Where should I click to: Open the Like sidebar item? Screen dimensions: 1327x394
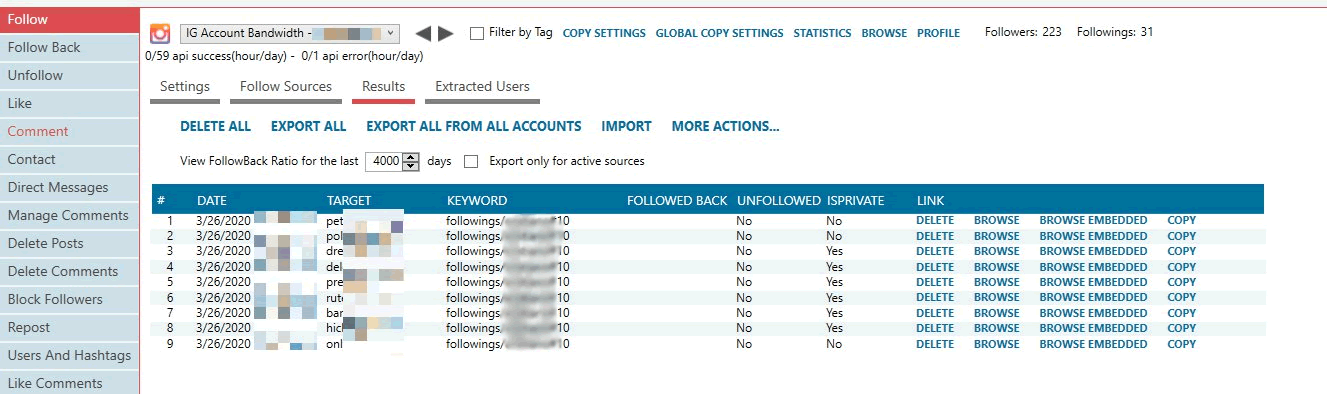[x=70, y=103]
